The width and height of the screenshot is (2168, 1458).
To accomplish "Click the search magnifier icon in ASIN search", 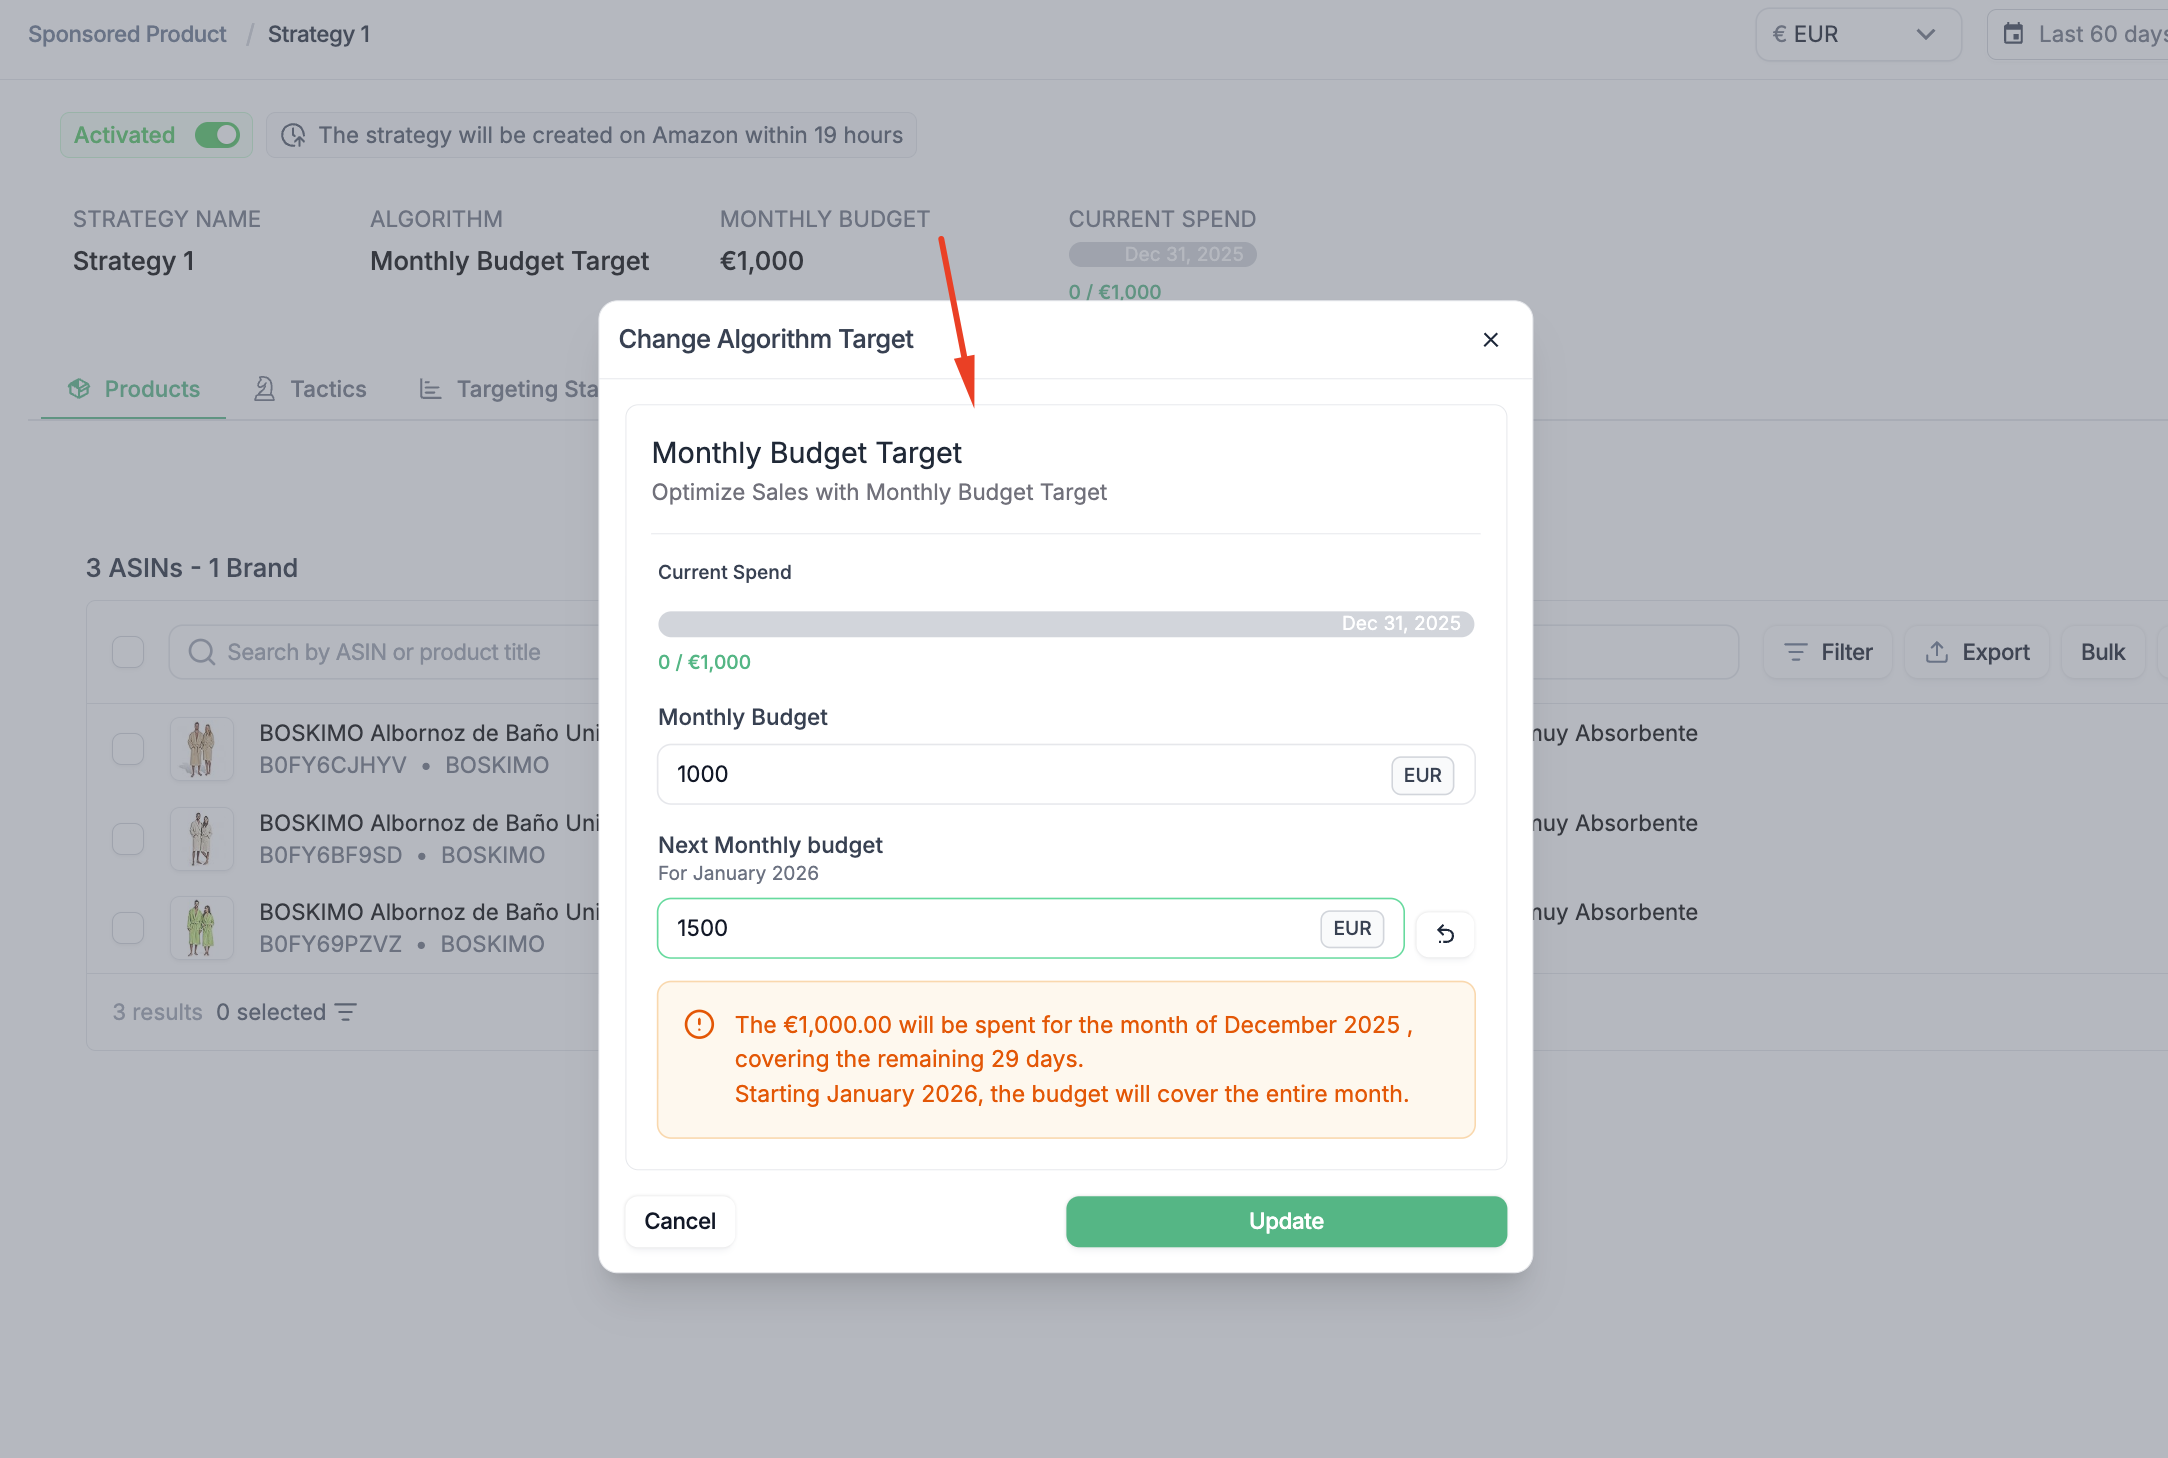I will (x=202, y=652).
